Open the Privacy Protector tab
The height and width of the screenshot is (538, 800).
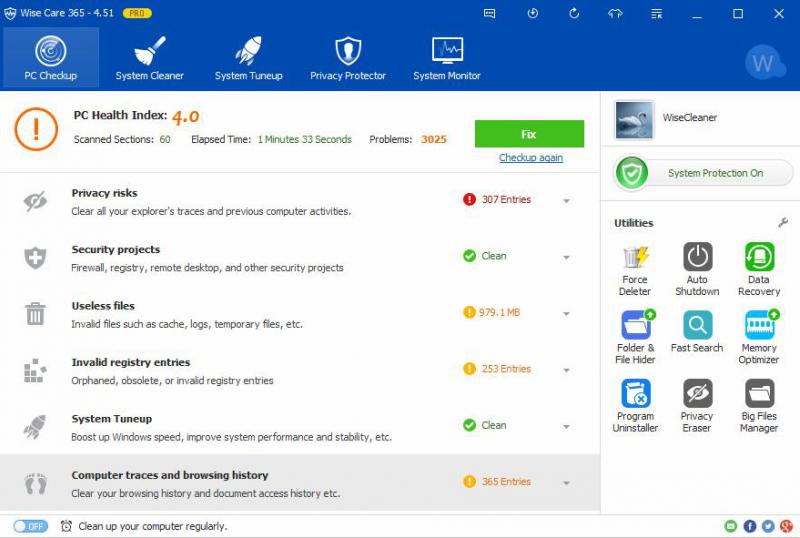pos(348,58)
